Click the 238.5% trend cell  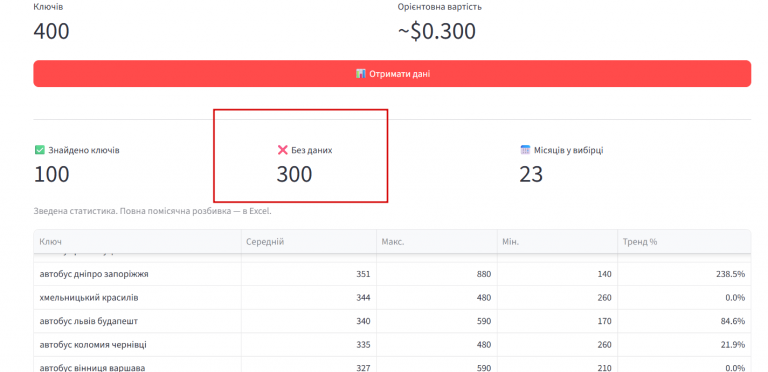684,274
